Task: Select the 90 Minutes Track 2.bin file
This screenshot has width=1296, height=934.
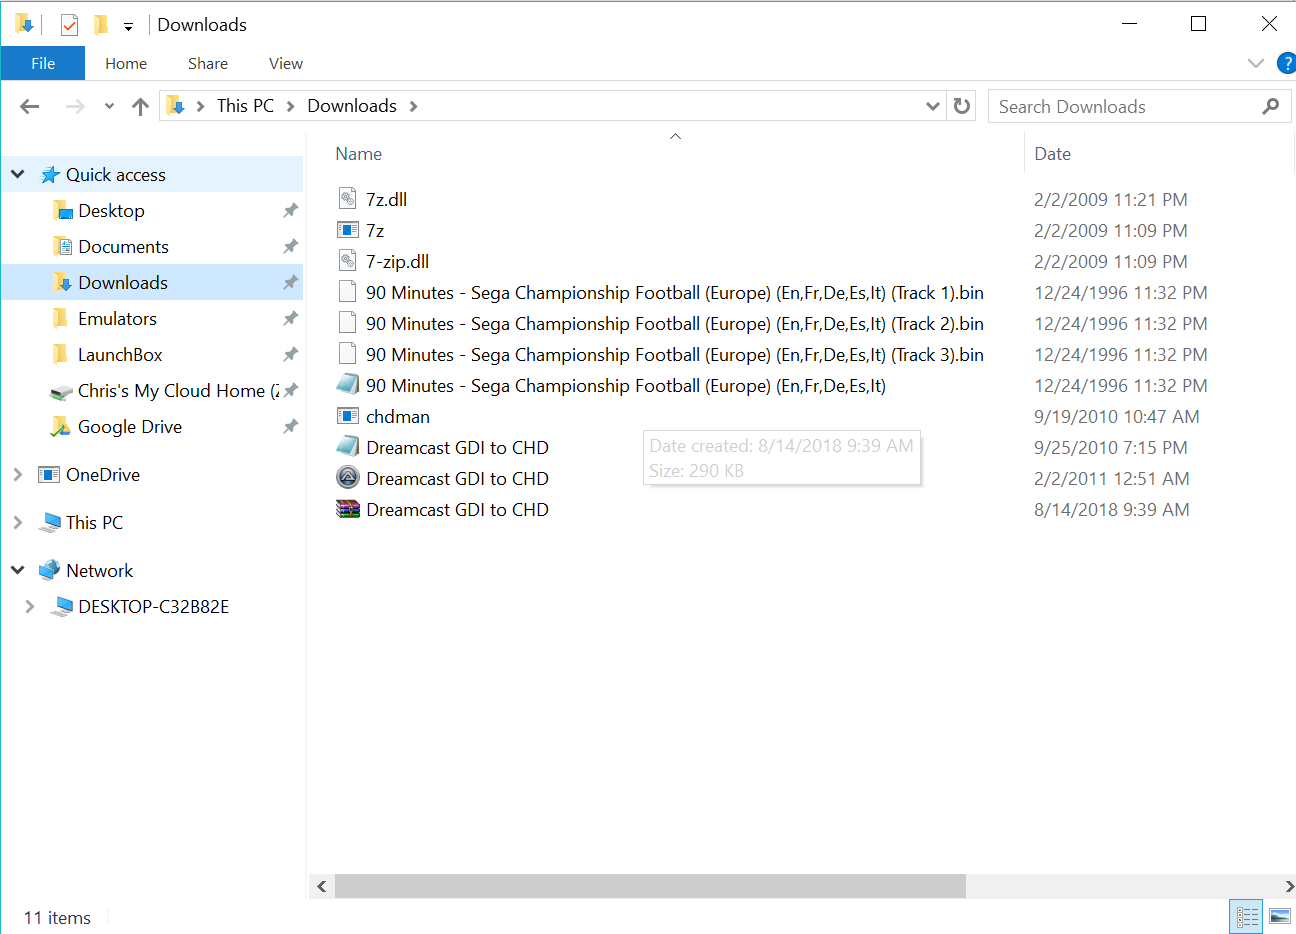Action: pyautogui.click(x=675, y=324)
